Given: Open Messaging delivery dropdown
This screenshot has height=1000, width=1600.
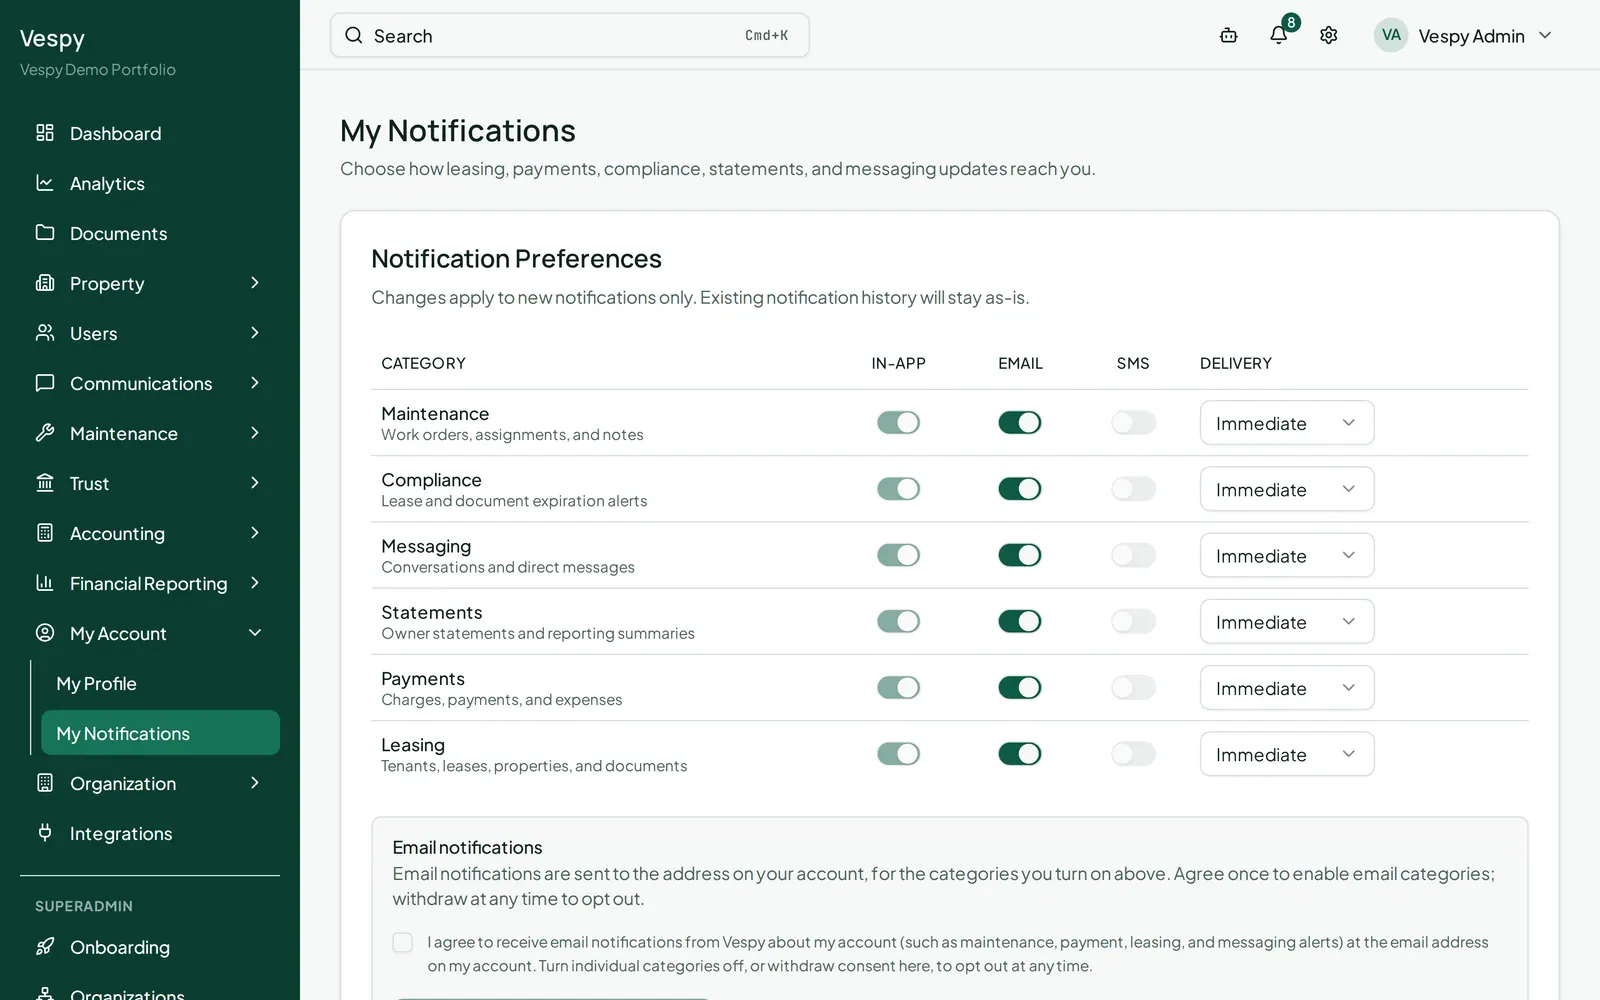Looking at the screenshot, I should click(1287, 555).
